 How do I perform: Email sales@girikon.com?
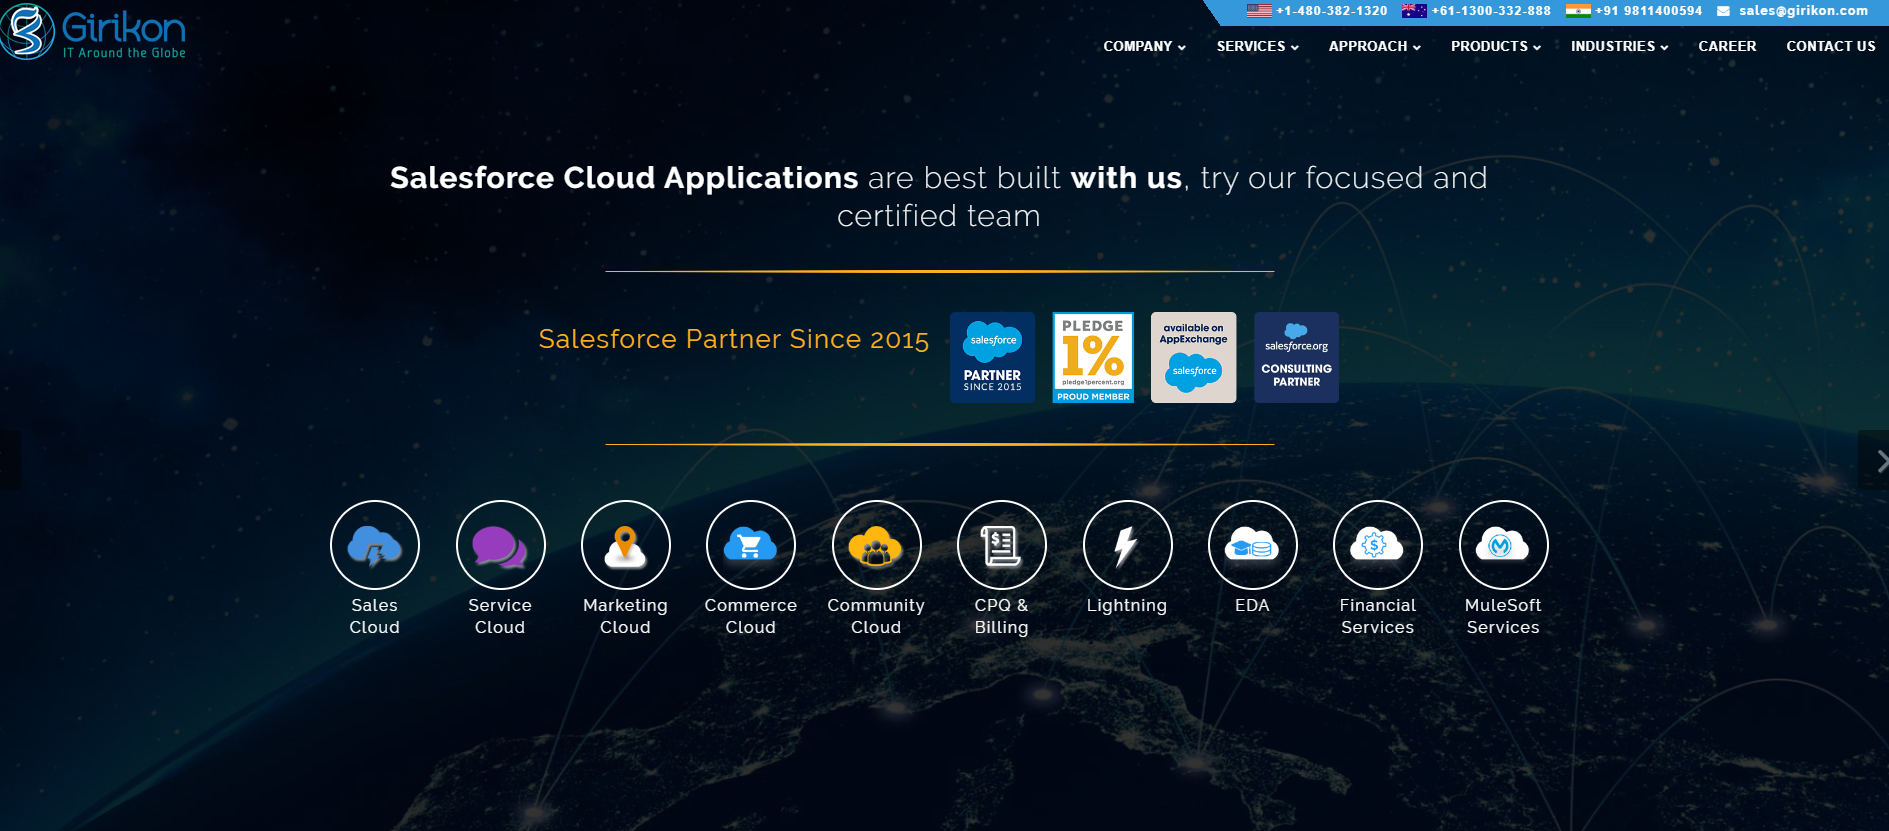coord(1803,11)
